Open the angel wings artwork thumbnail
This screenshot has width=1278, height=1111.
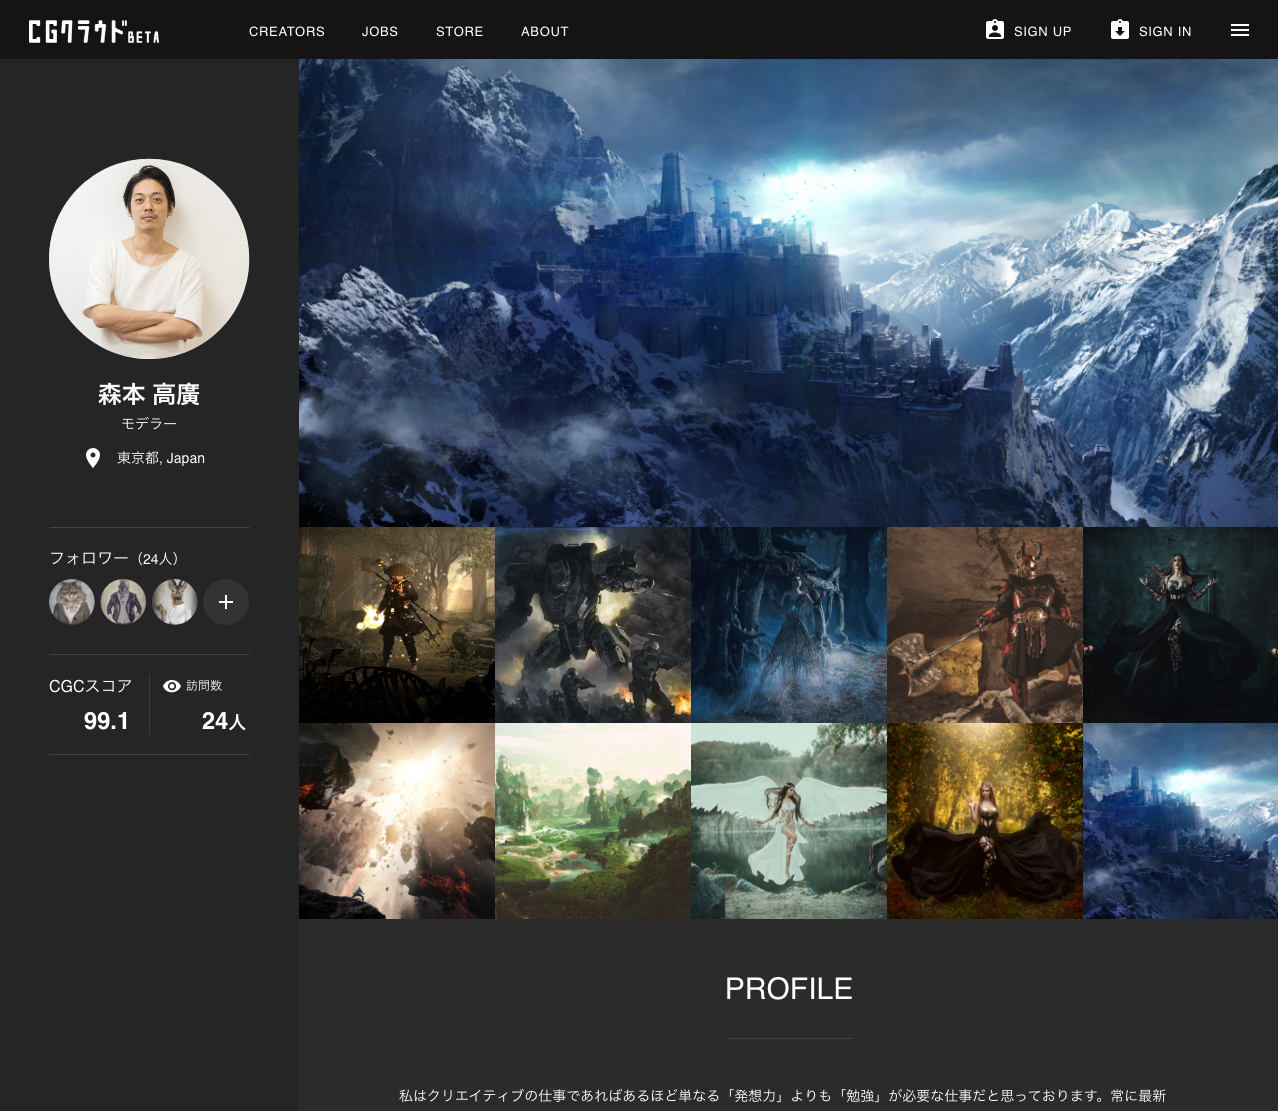tap(788, 820)
